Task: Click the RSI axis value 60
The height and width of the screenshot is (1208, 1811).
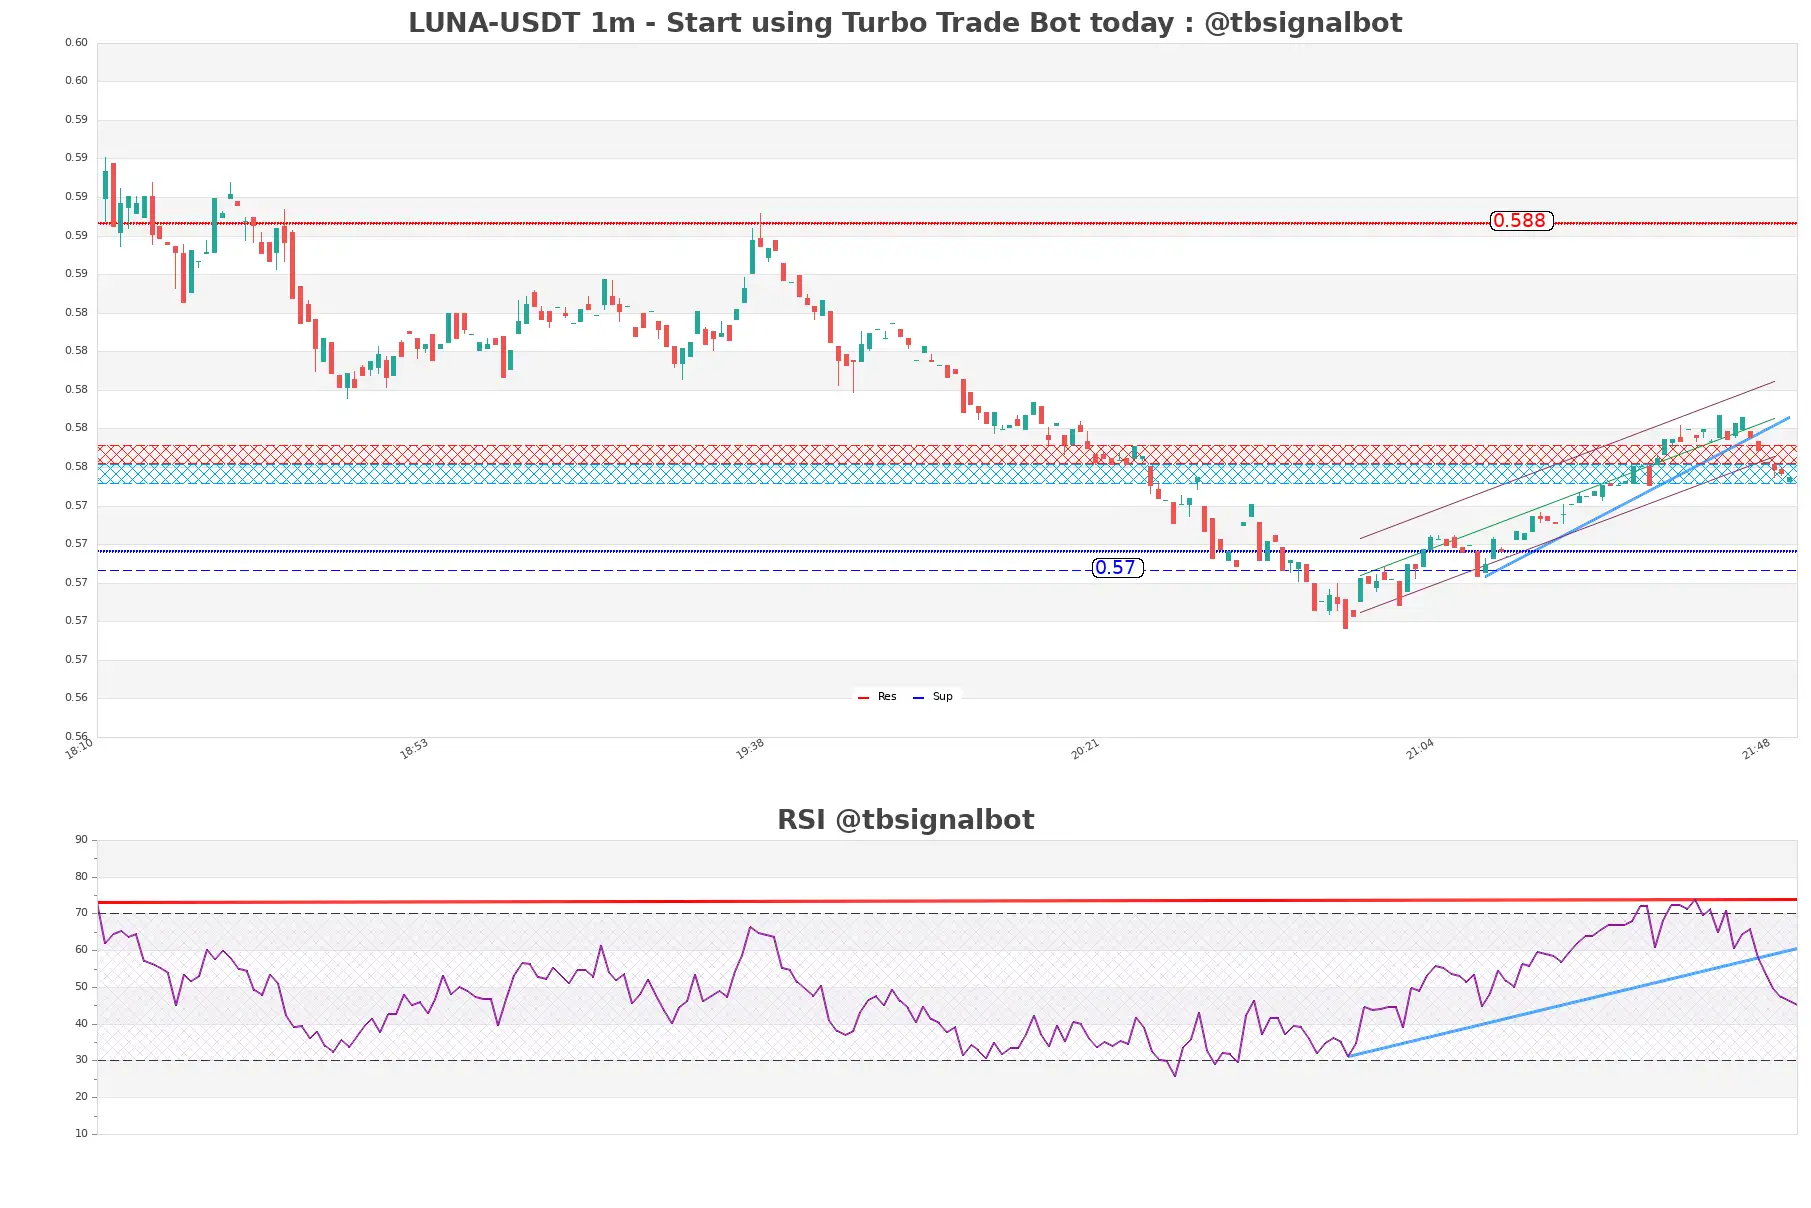Action: coord(81,949)
